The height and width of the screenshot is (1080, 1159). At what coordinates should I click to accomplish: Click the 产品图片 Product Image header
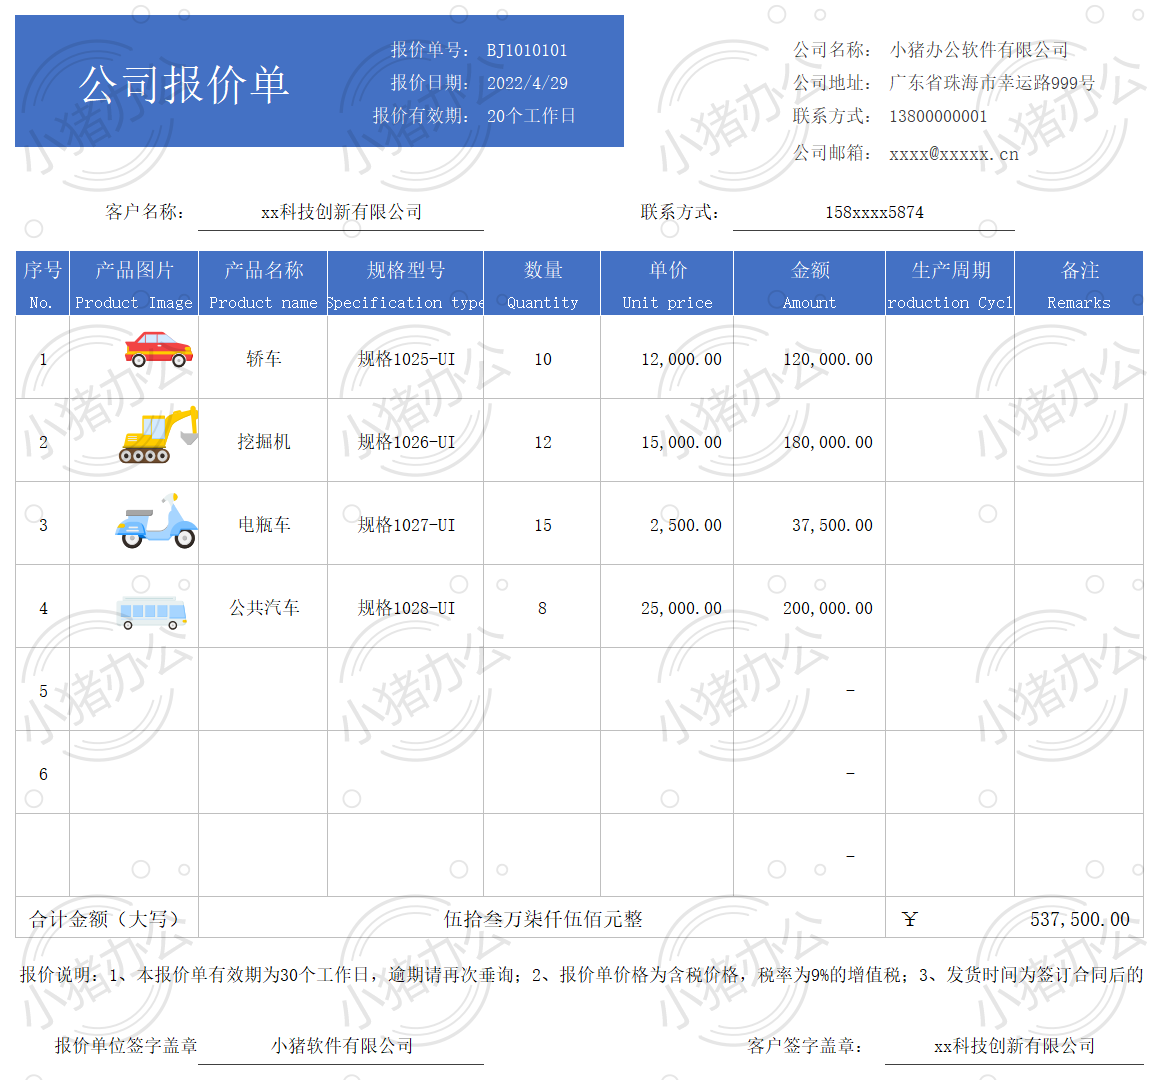click(x=134, y=284)
